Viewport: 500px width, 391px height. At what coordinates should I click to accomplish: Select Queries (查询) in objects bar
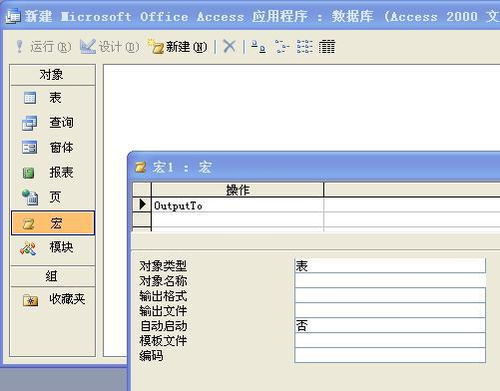[x=53, y=123]
